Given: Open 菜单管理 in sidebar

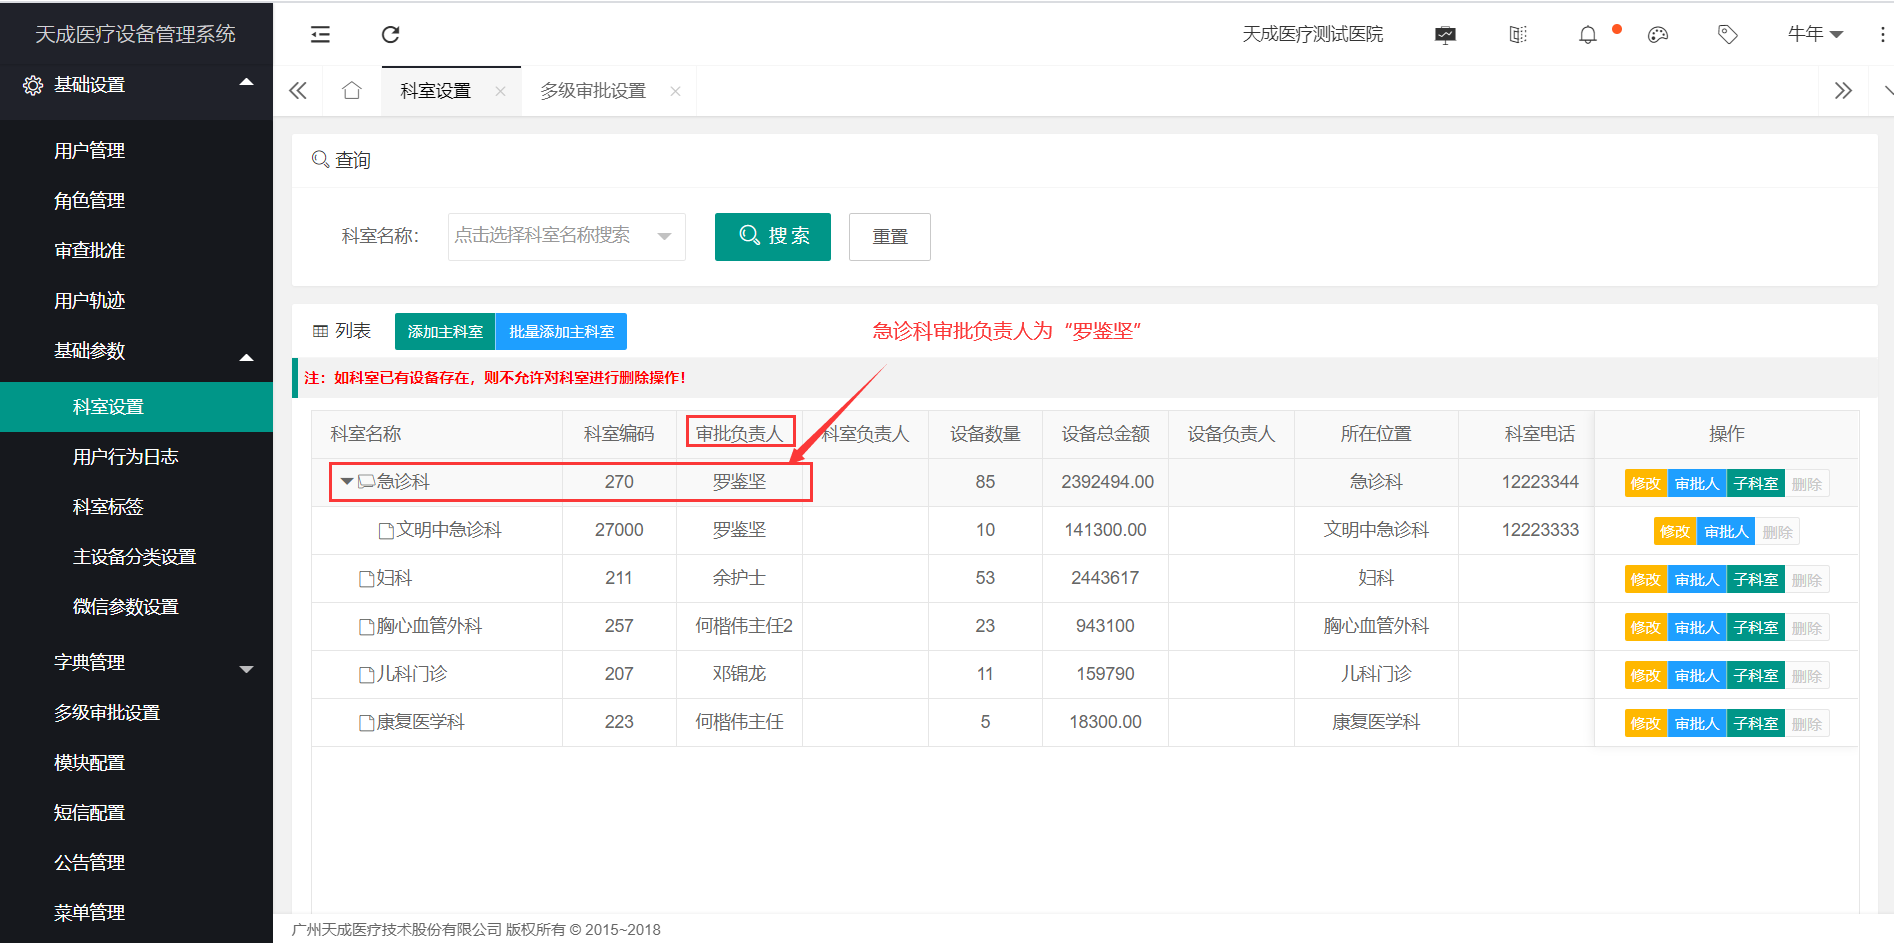Looking at the screenshot, I should [89, 913].
